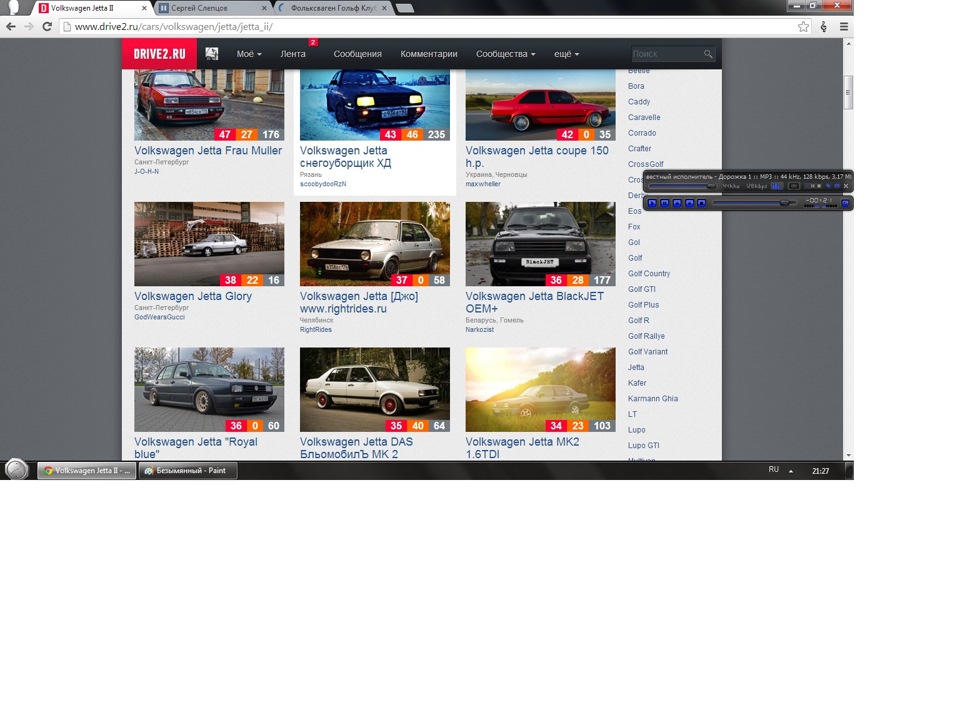This screenshot has height=720, width=960.
Task: Open user profile J-O-H-N
Action: (x=146, y=171)
